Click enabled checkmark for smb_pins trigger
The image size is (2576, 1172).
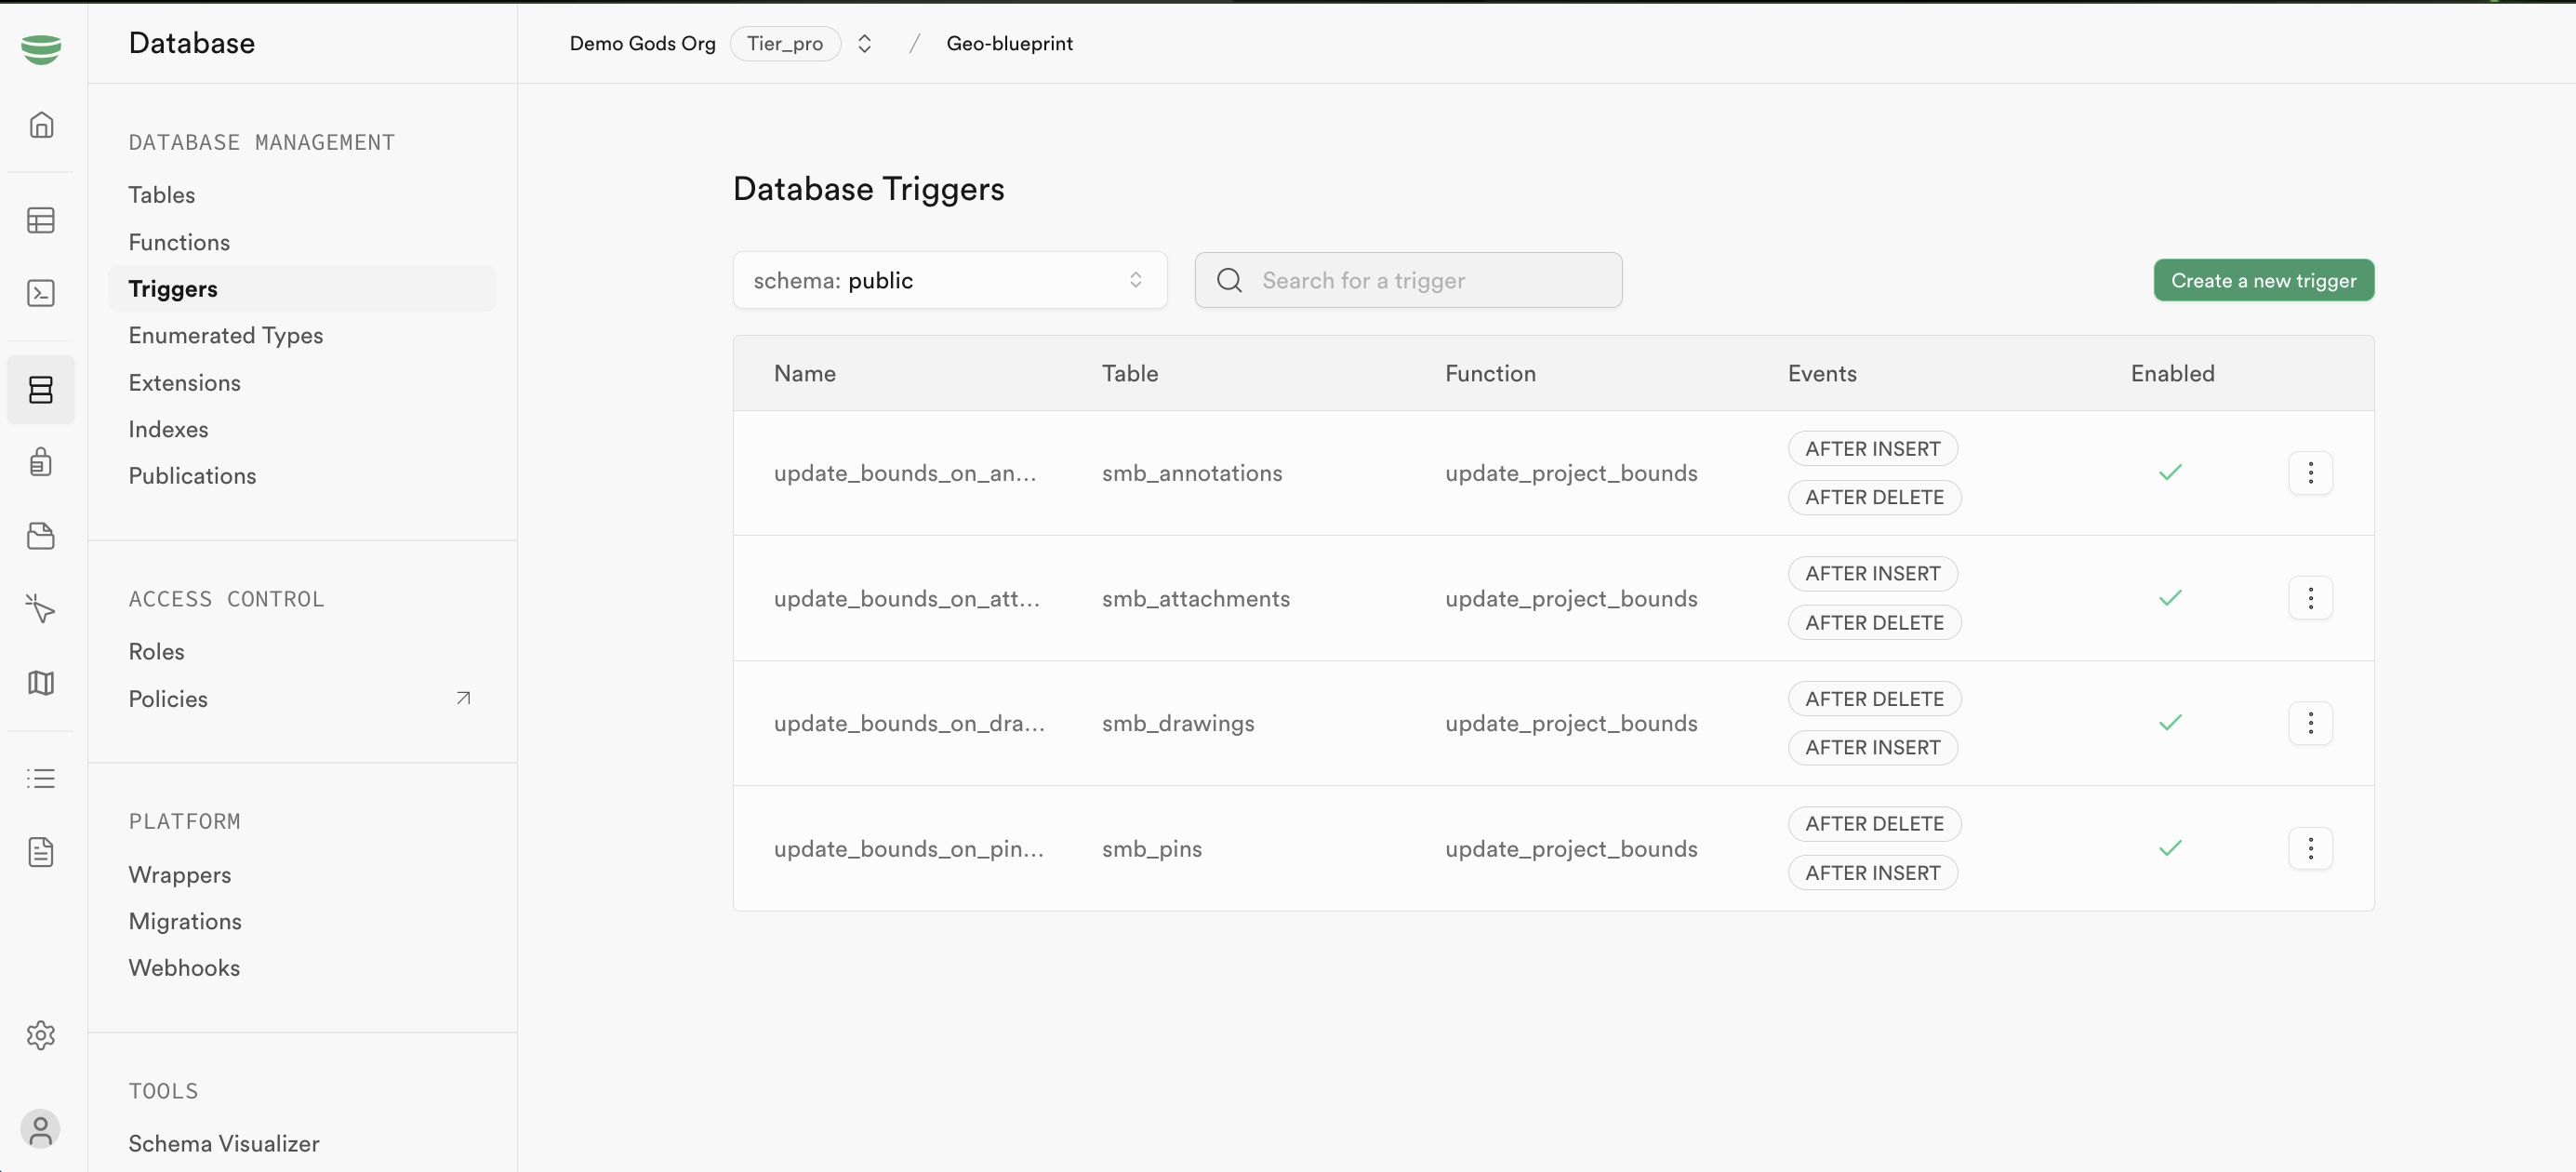(x=2170, y=848)
